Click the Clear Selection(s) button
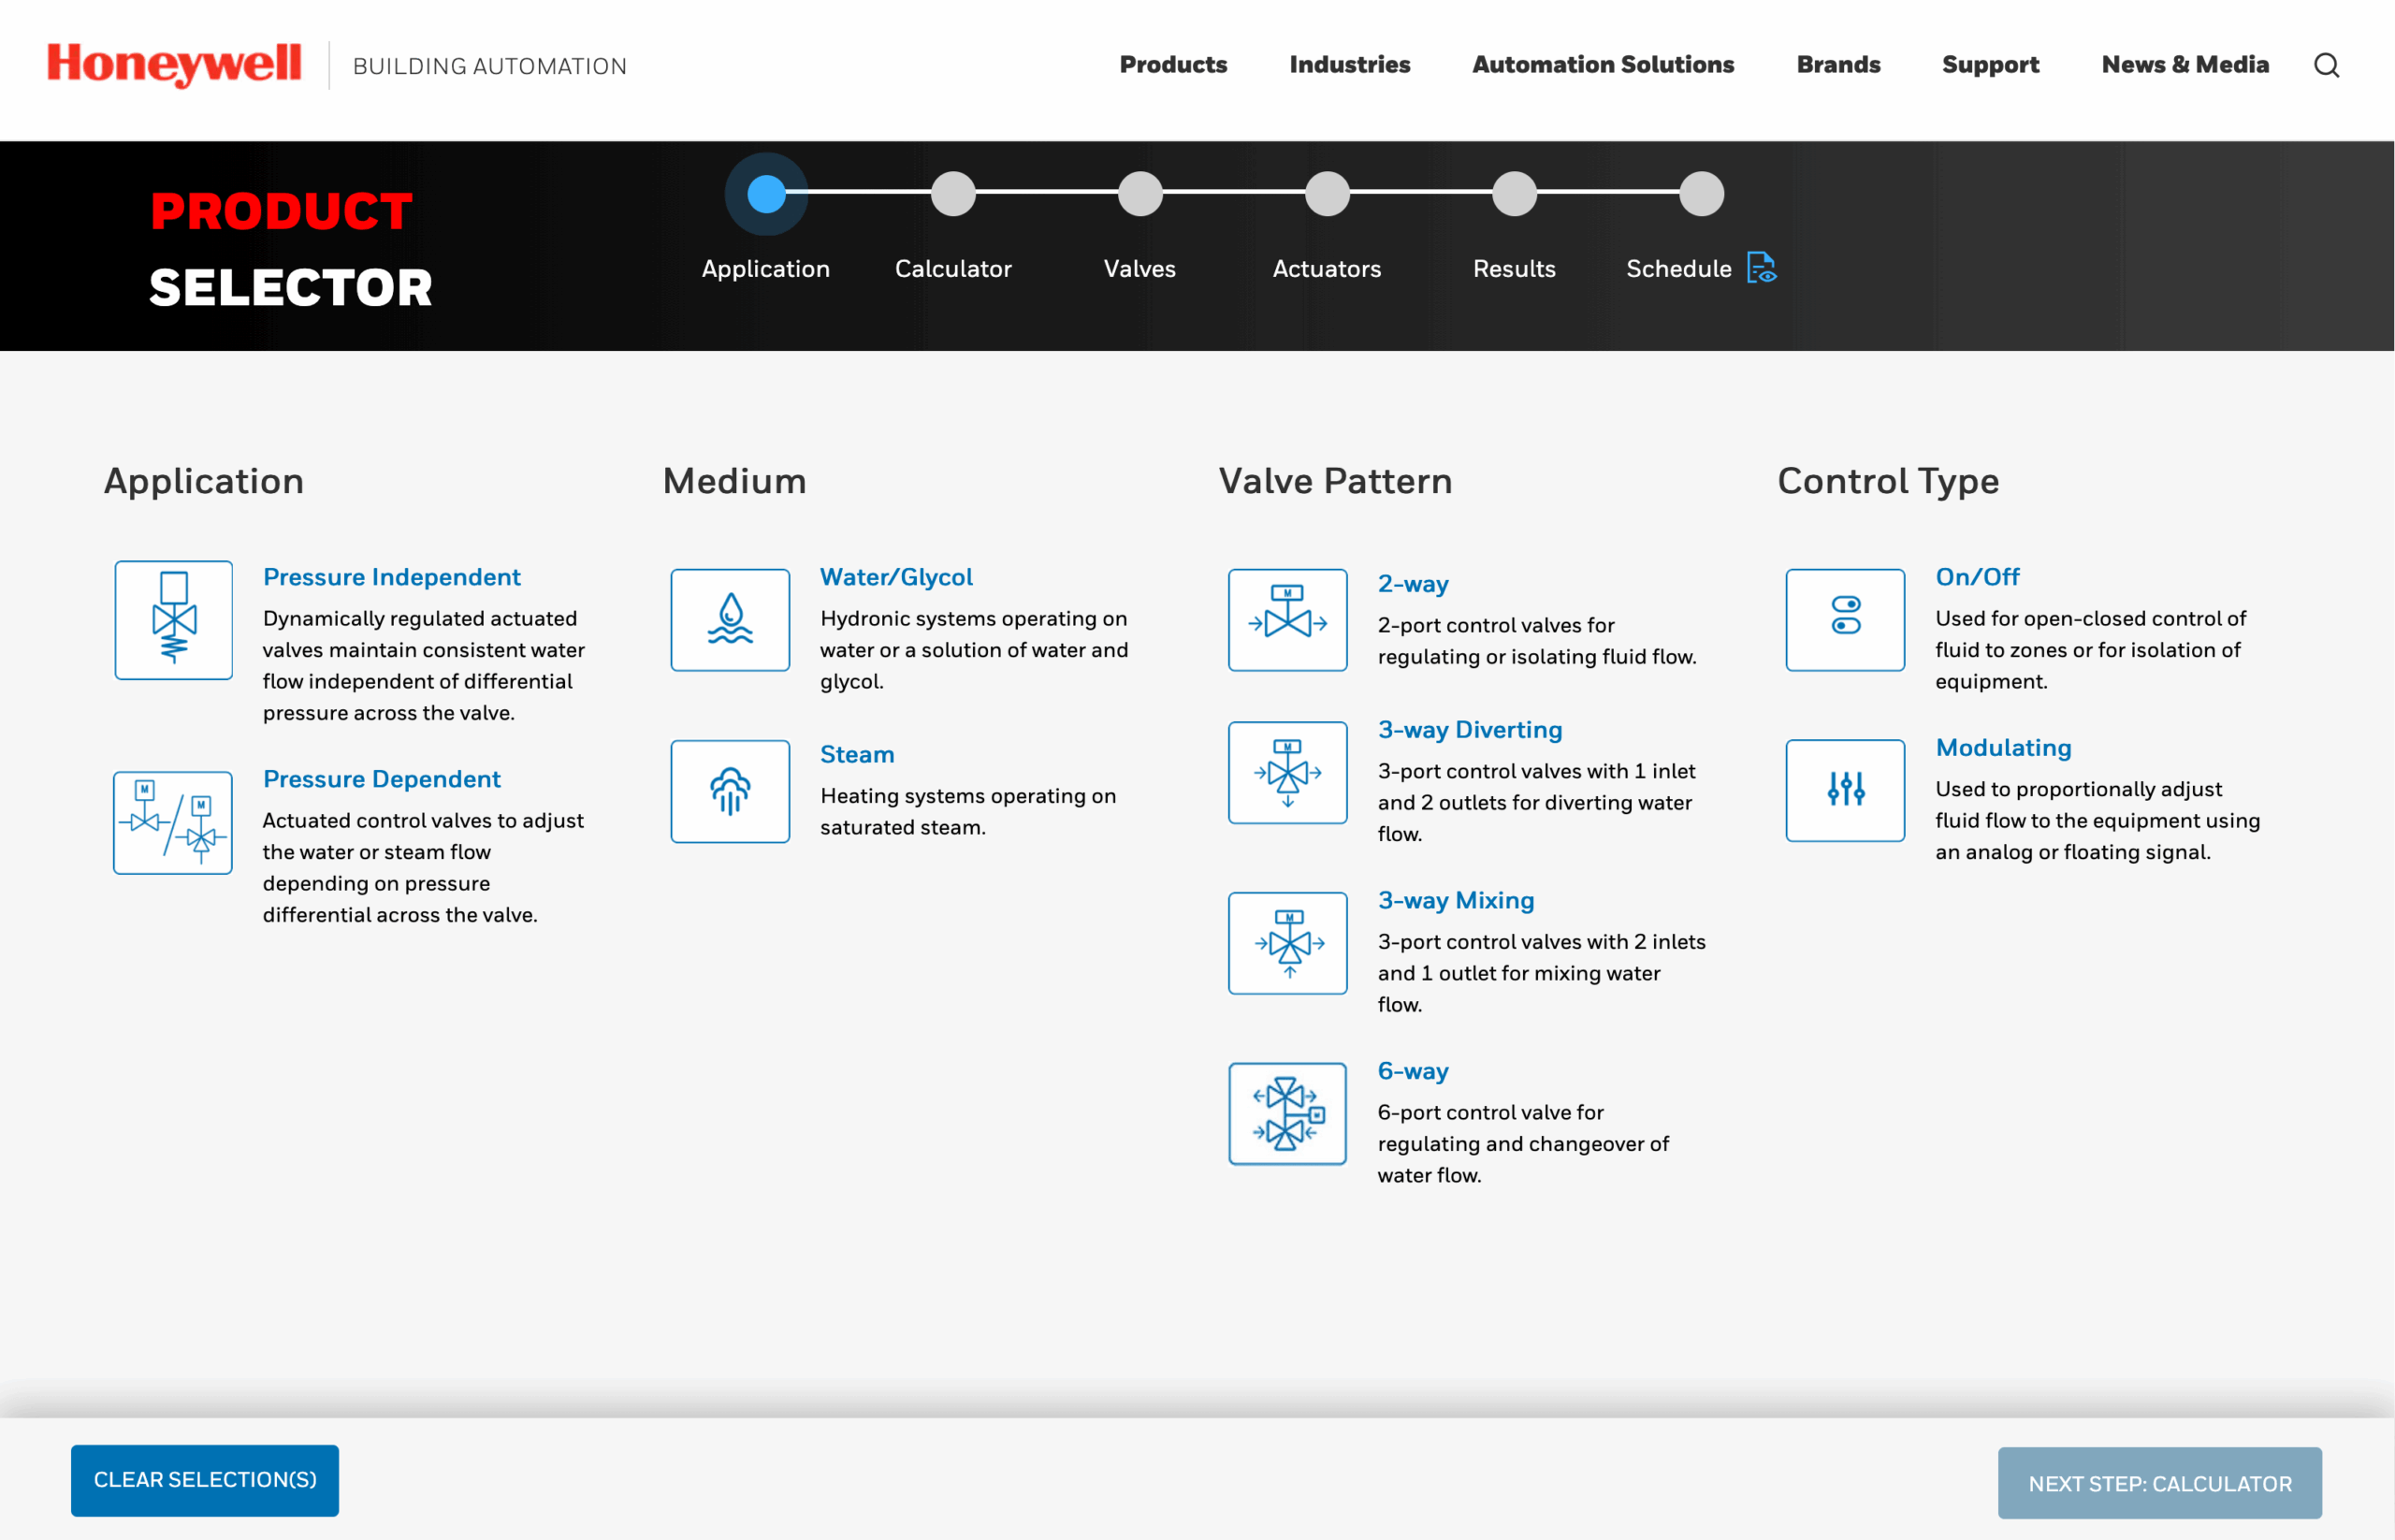 [205, 1480]
